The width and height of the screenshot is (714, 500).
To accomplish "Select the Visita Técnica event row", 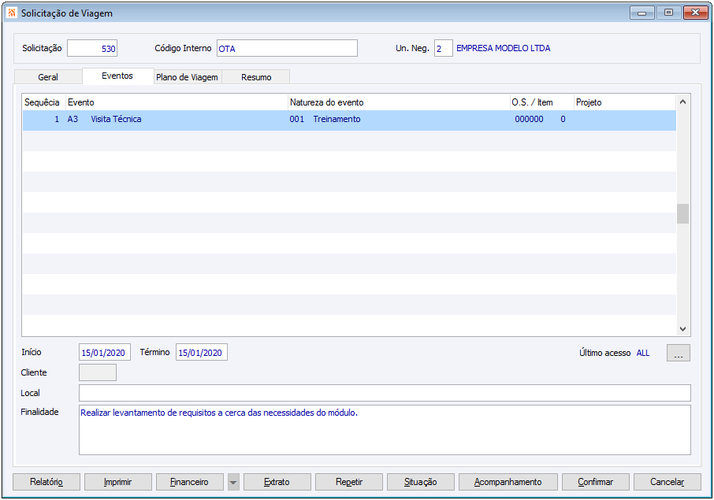I will coord(349,120).
